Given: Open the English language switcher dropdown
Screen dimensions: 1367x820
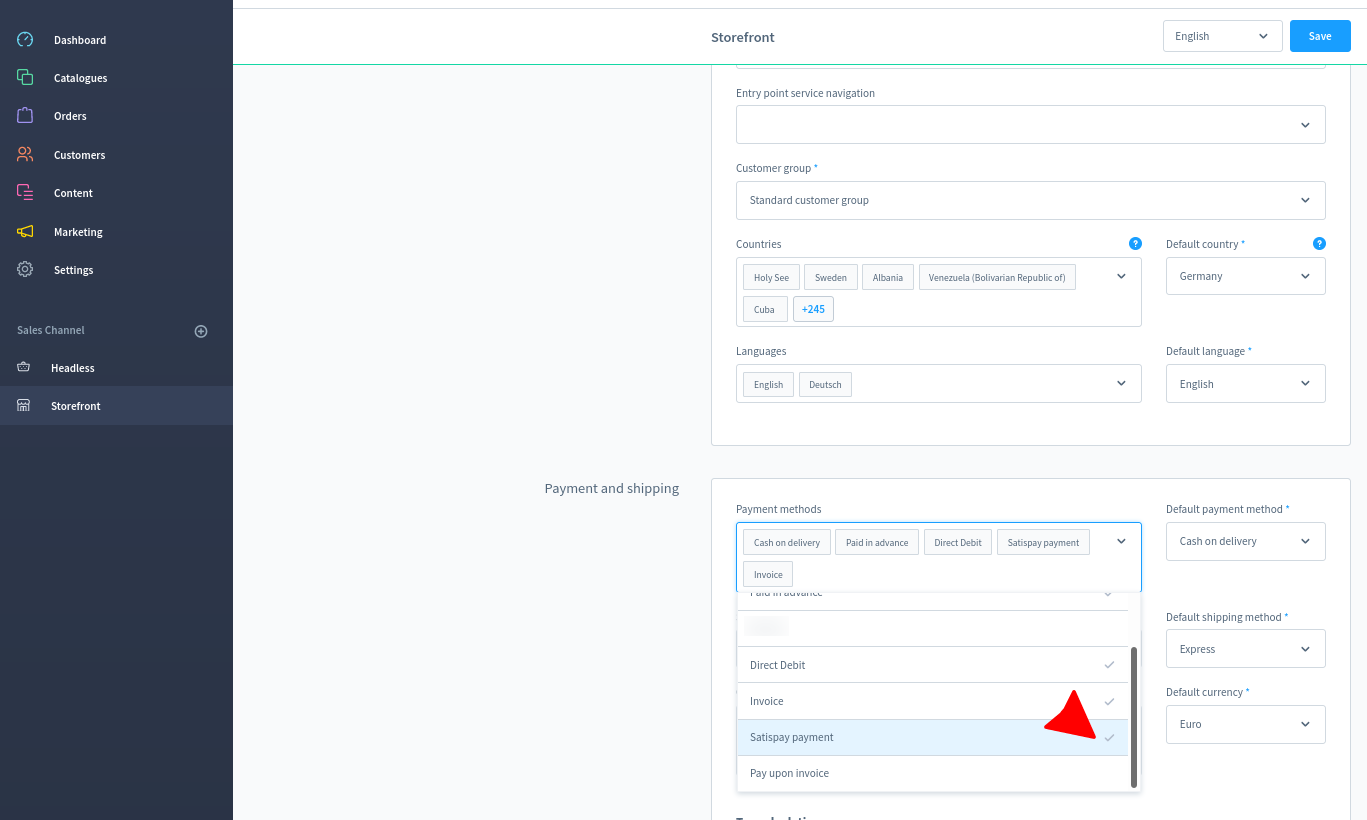Looking at the screenshot, I should (x=1222, y=36).
